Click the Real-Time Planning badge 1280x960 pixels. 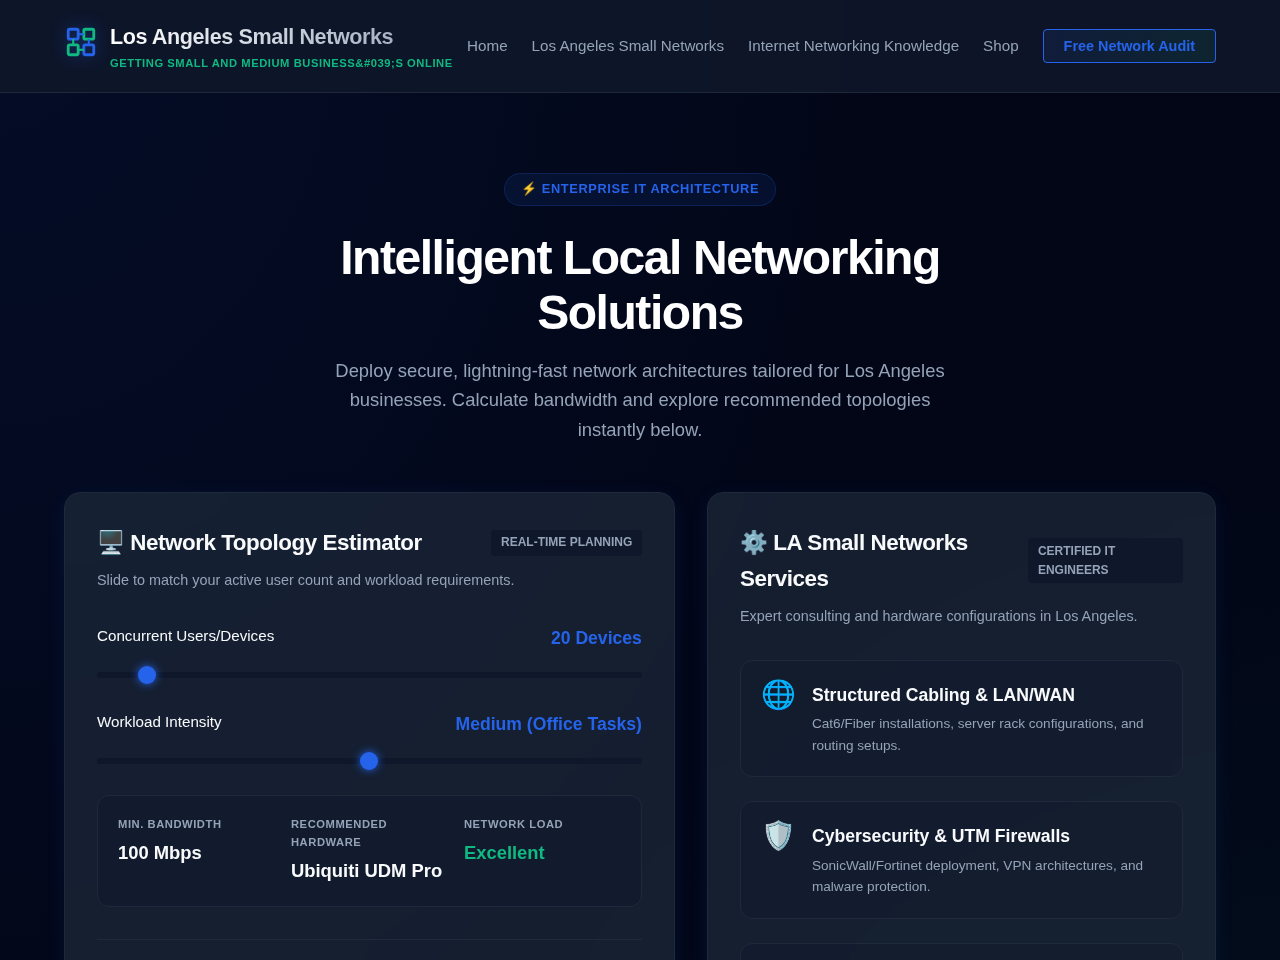point(566,542)
